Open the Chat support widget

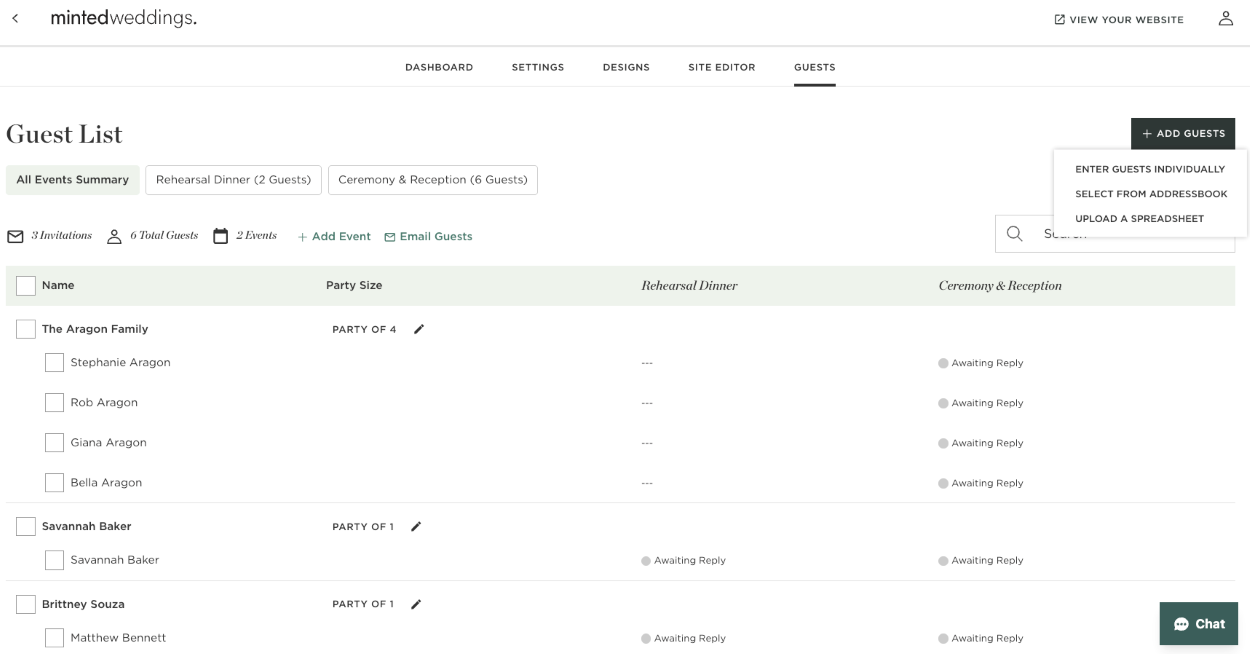coord(1198,623)
